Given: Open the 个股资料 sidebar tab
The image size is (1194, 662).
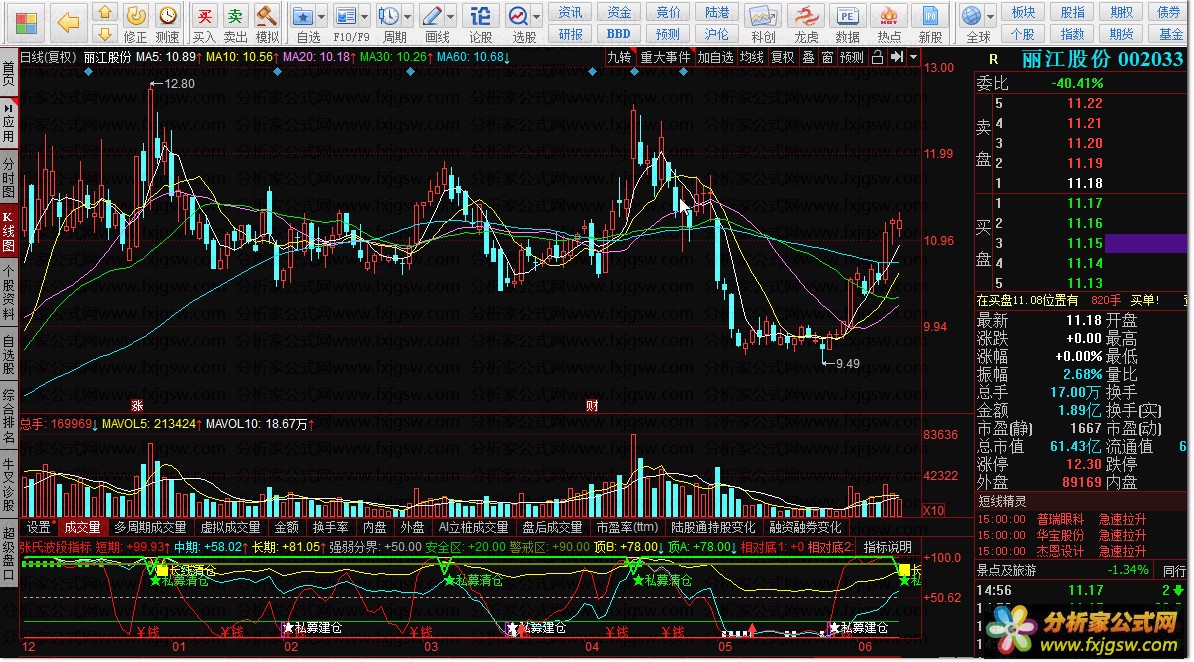Looking at the screenshot, I should pos(8,293).
